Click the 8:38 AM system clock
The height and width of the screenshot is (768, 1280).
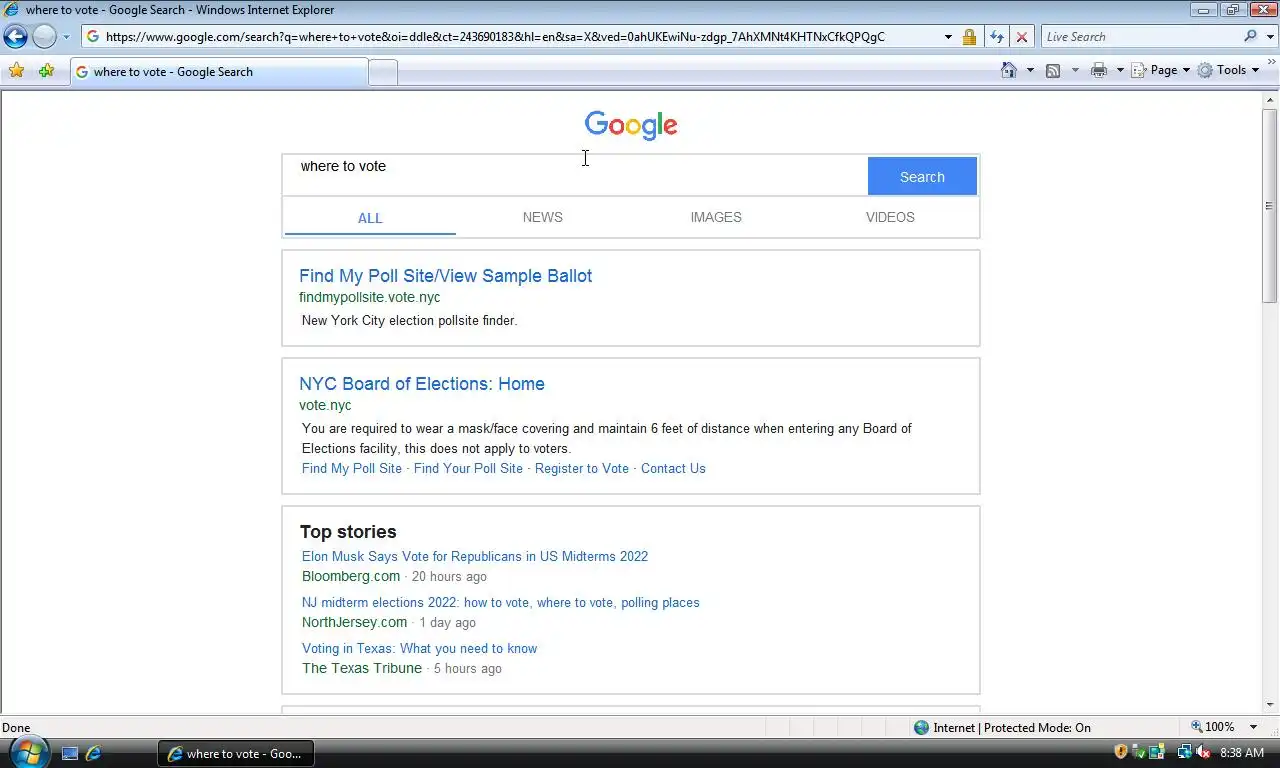click(x=1242, y=753)
